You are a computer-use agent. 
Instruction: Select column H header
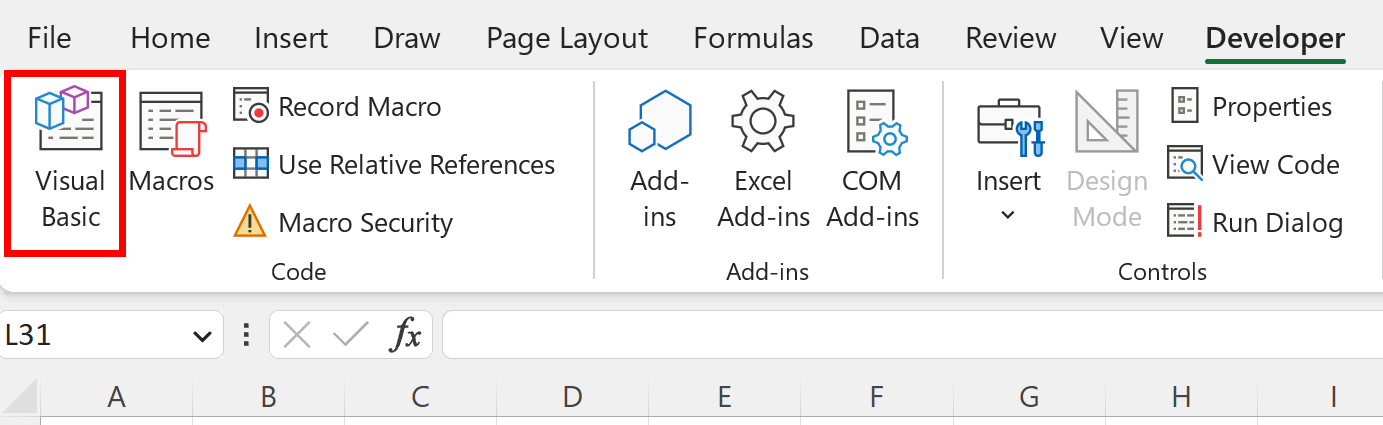[x=1181, y=398]
